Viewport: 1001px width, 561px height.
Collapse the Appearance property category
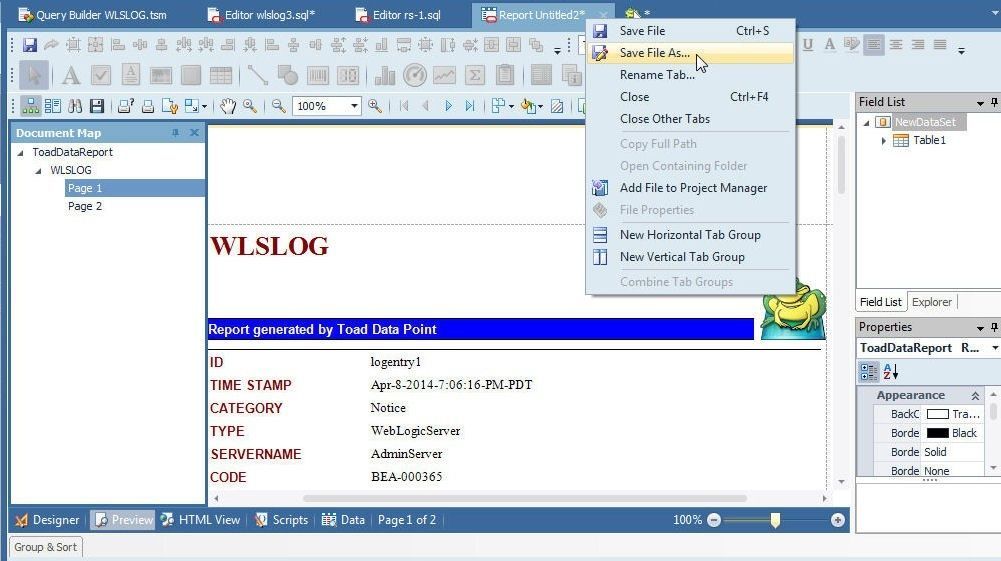coord(975,396)
